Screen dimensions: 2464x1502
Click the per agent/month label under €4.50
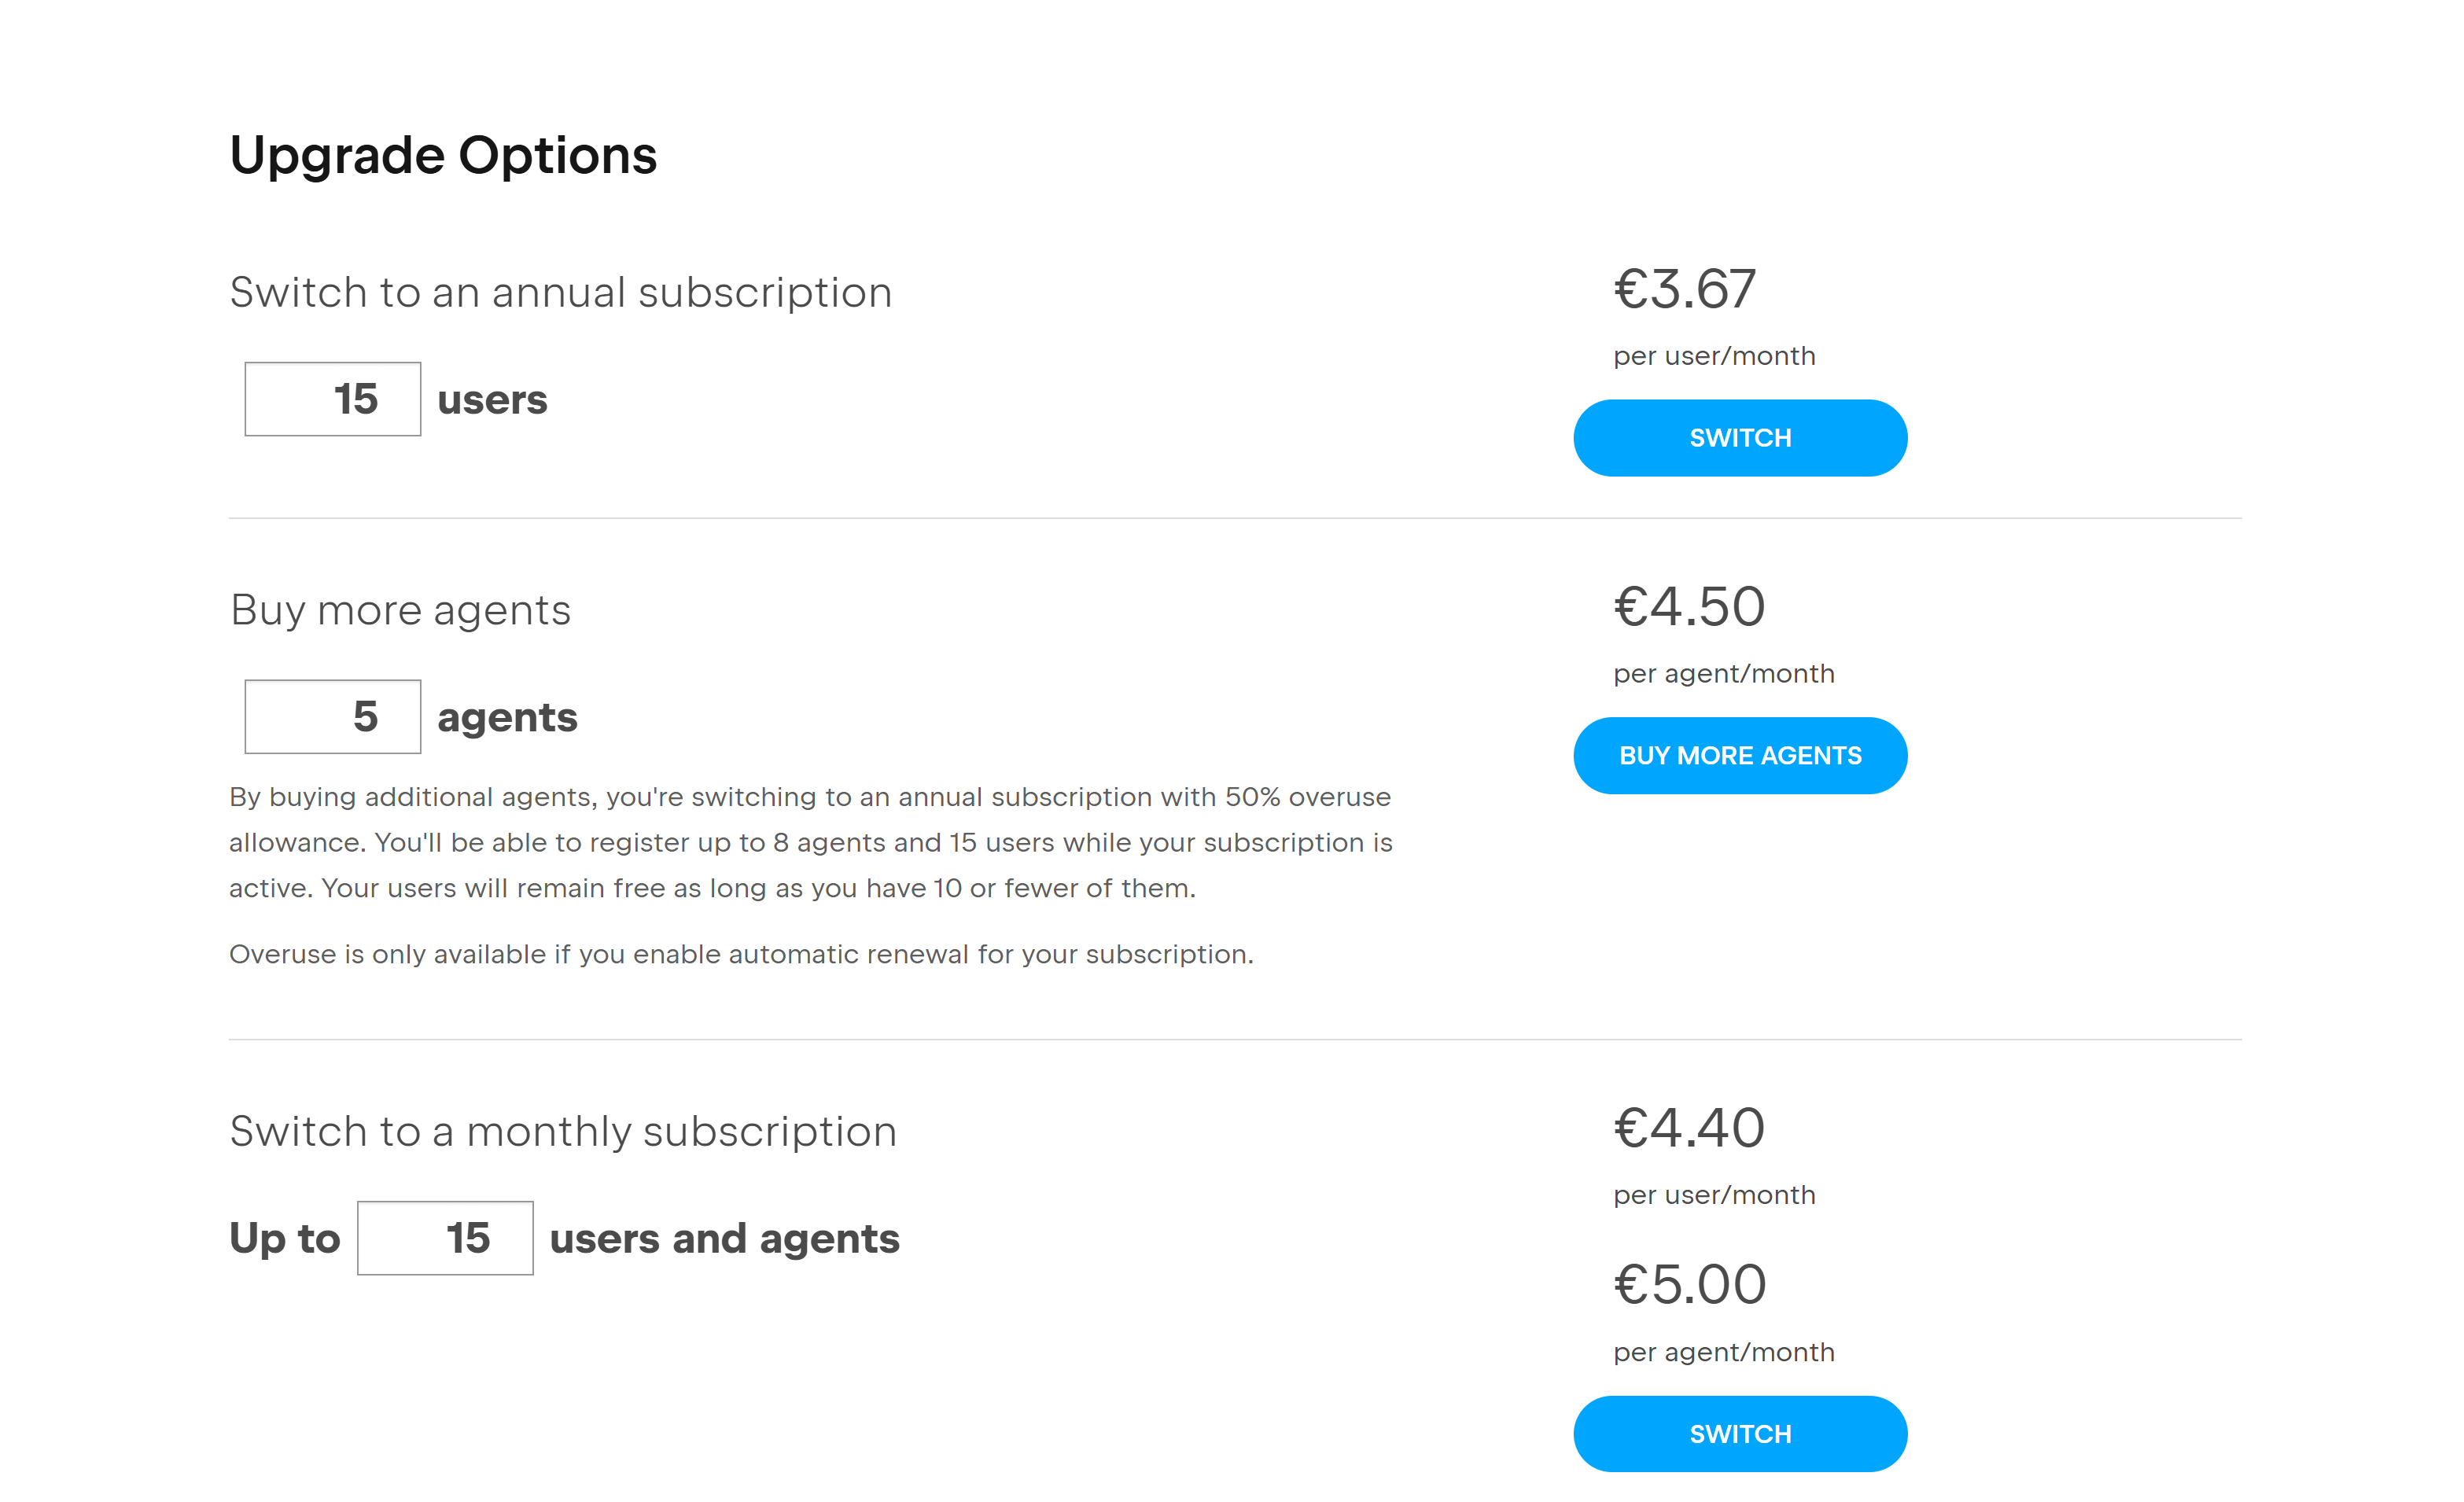click(x=1723, y=673)
